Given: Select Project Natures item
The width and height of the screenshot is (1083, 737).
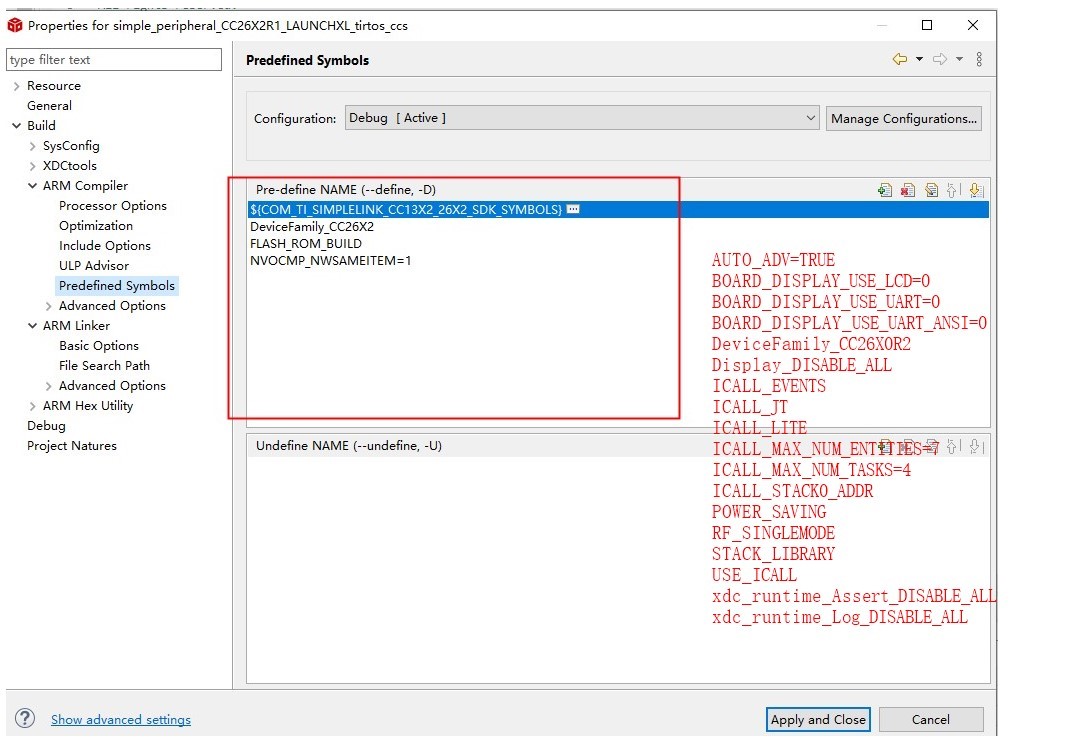Looking at the screenshot, I should [x=72, y=446].
